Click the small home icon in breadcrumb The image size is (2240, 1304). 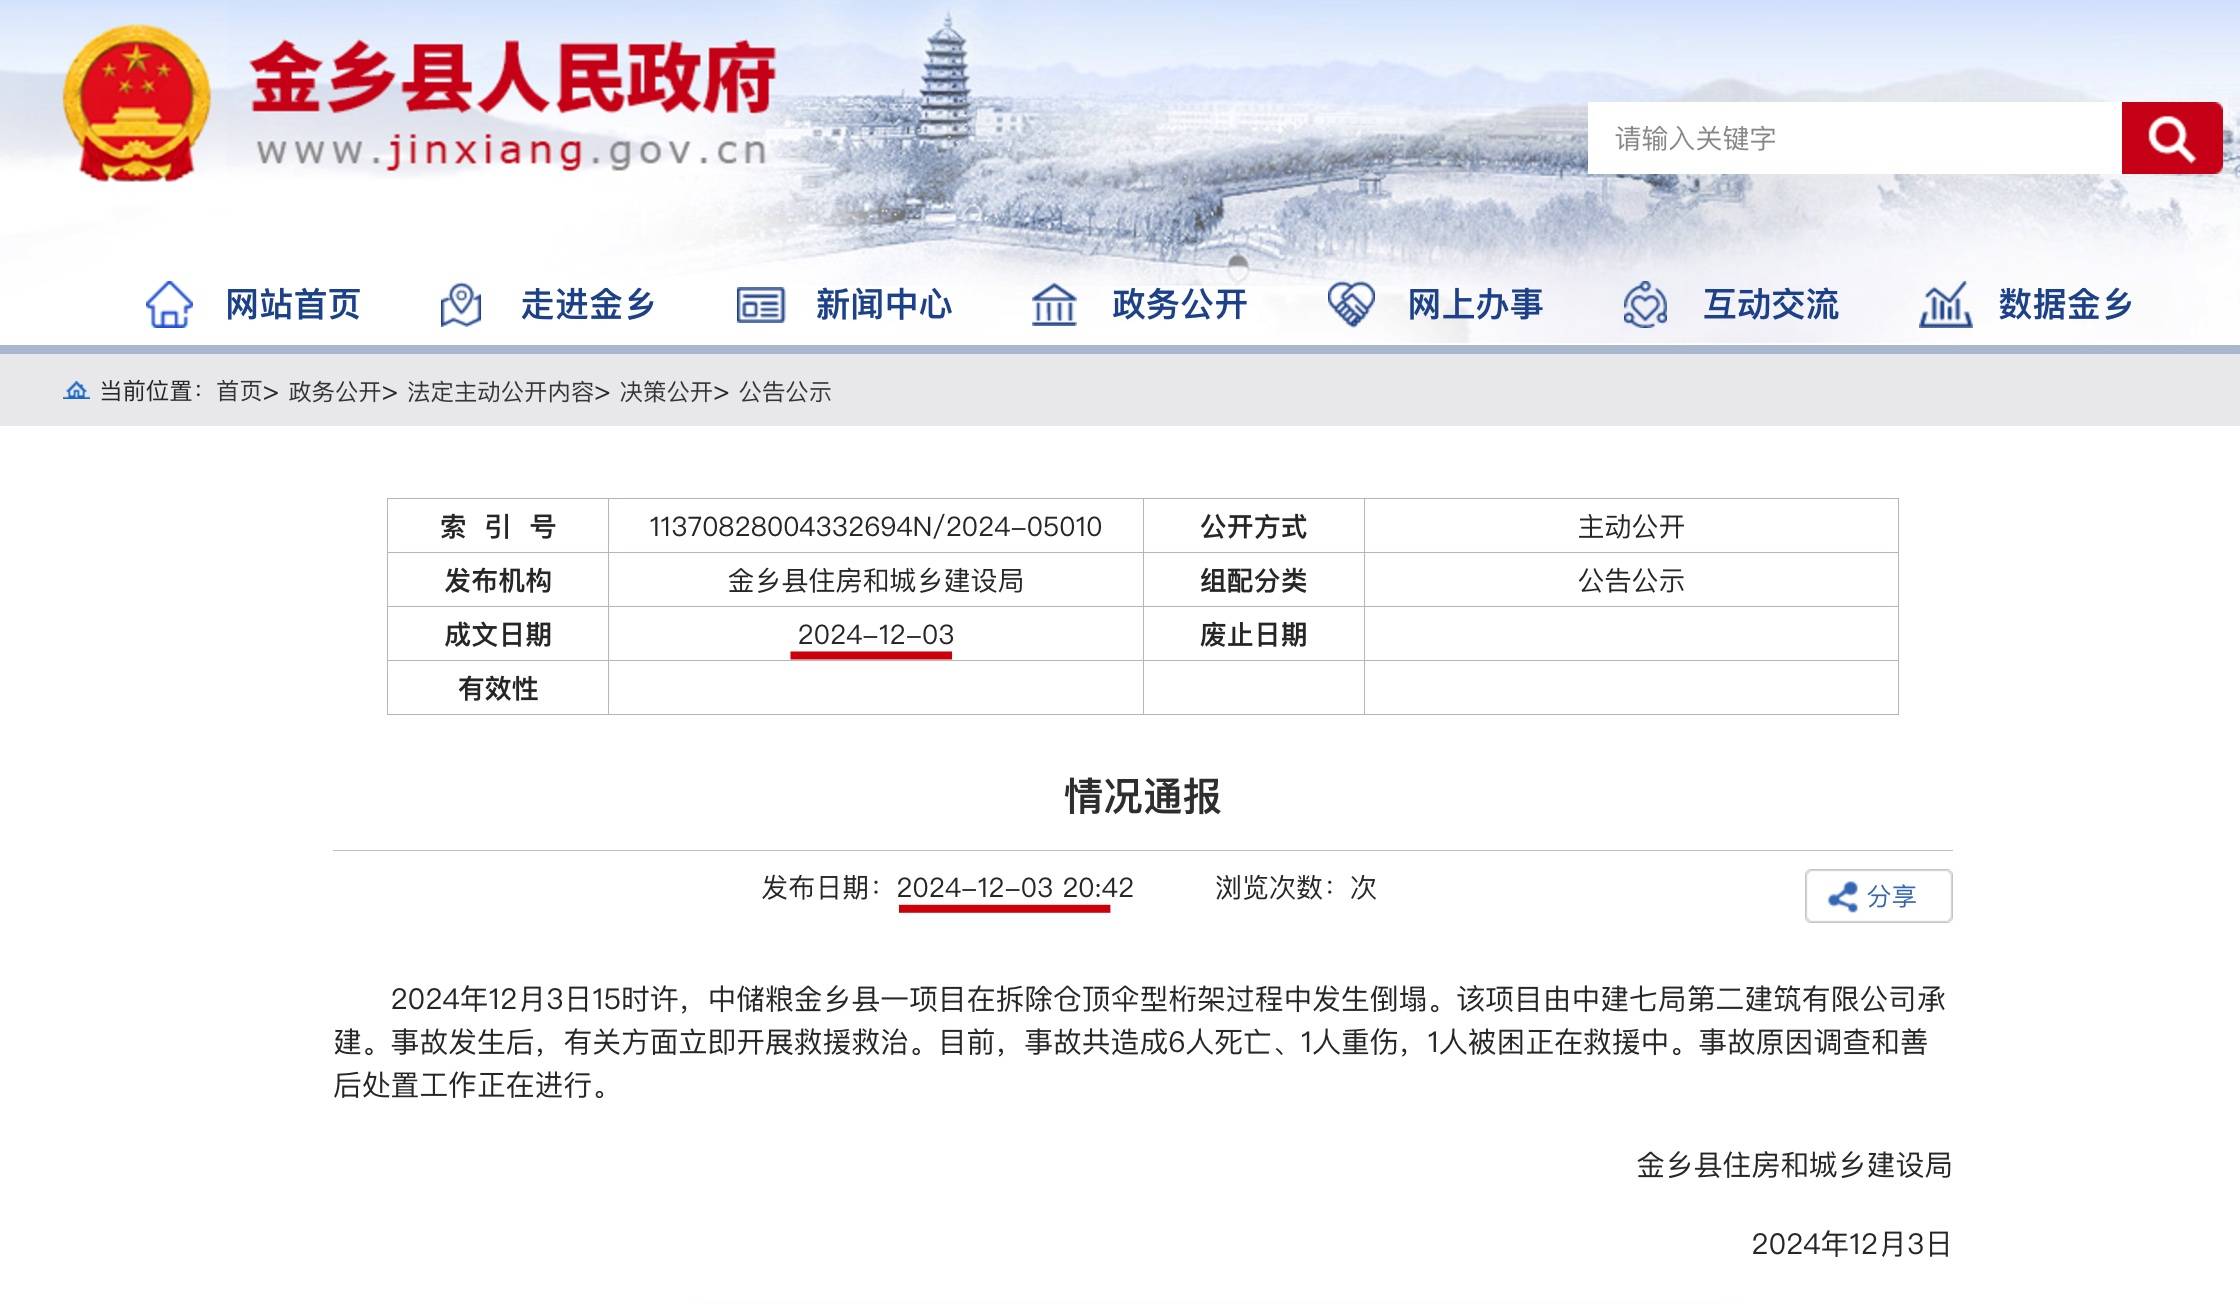(76, 391)
